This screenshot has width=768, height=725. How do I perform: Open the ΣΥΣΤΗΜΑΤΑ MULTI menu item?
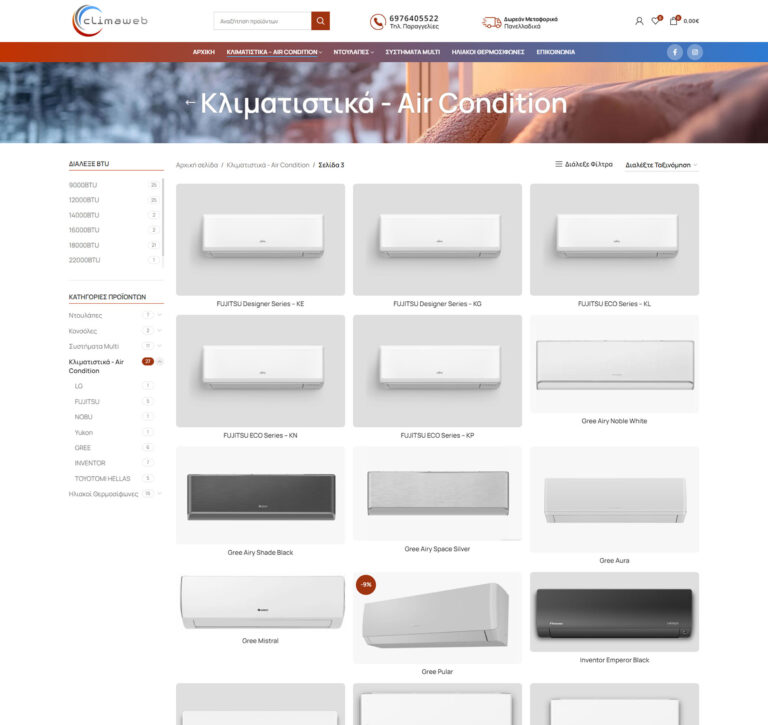click(412, 52)
